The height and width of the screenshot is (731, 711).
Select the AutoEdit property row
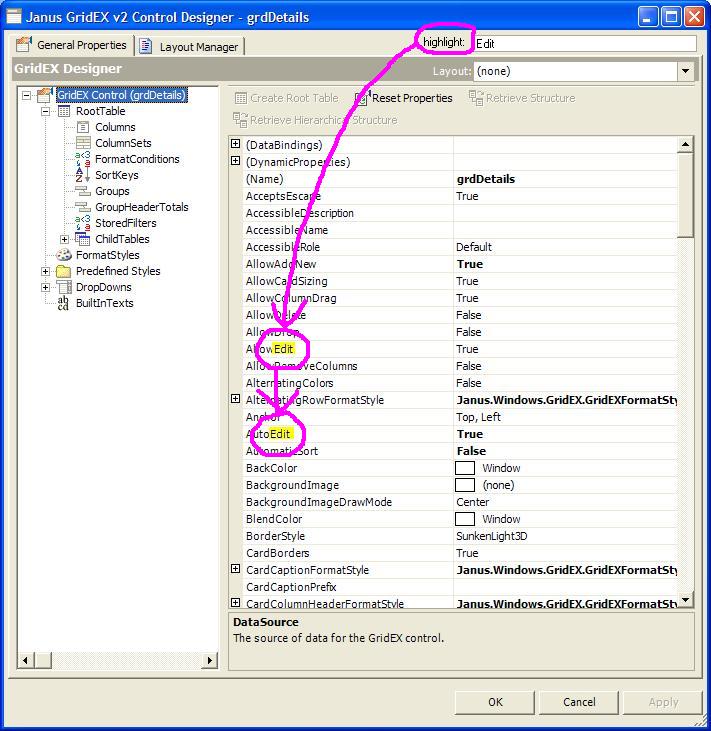click(x=460, y=434)
